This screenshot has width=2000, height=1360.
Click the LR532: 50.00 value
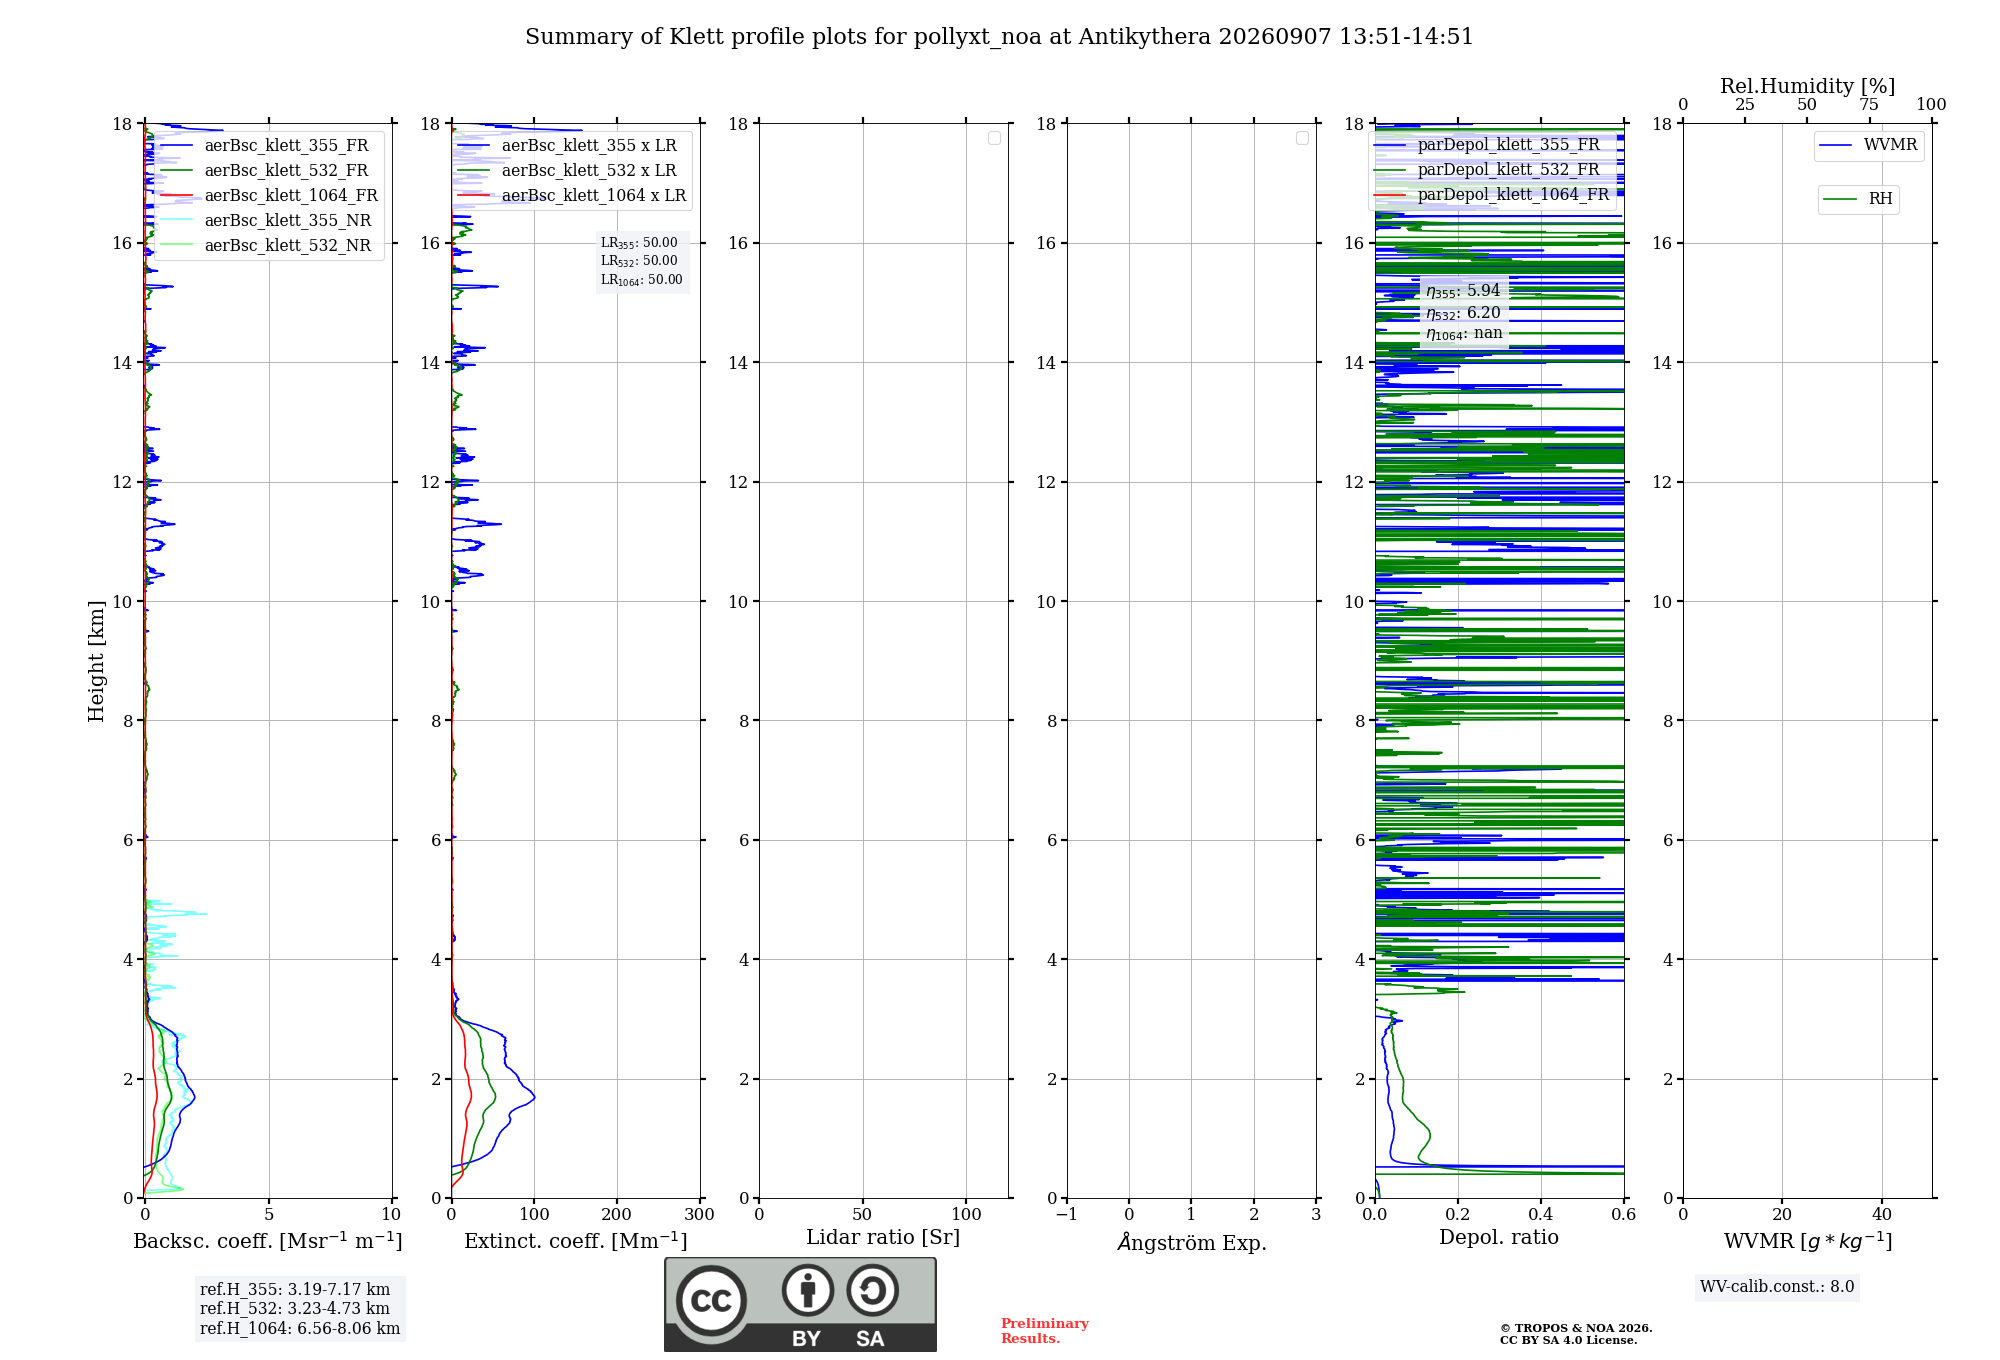coord(639,261)
